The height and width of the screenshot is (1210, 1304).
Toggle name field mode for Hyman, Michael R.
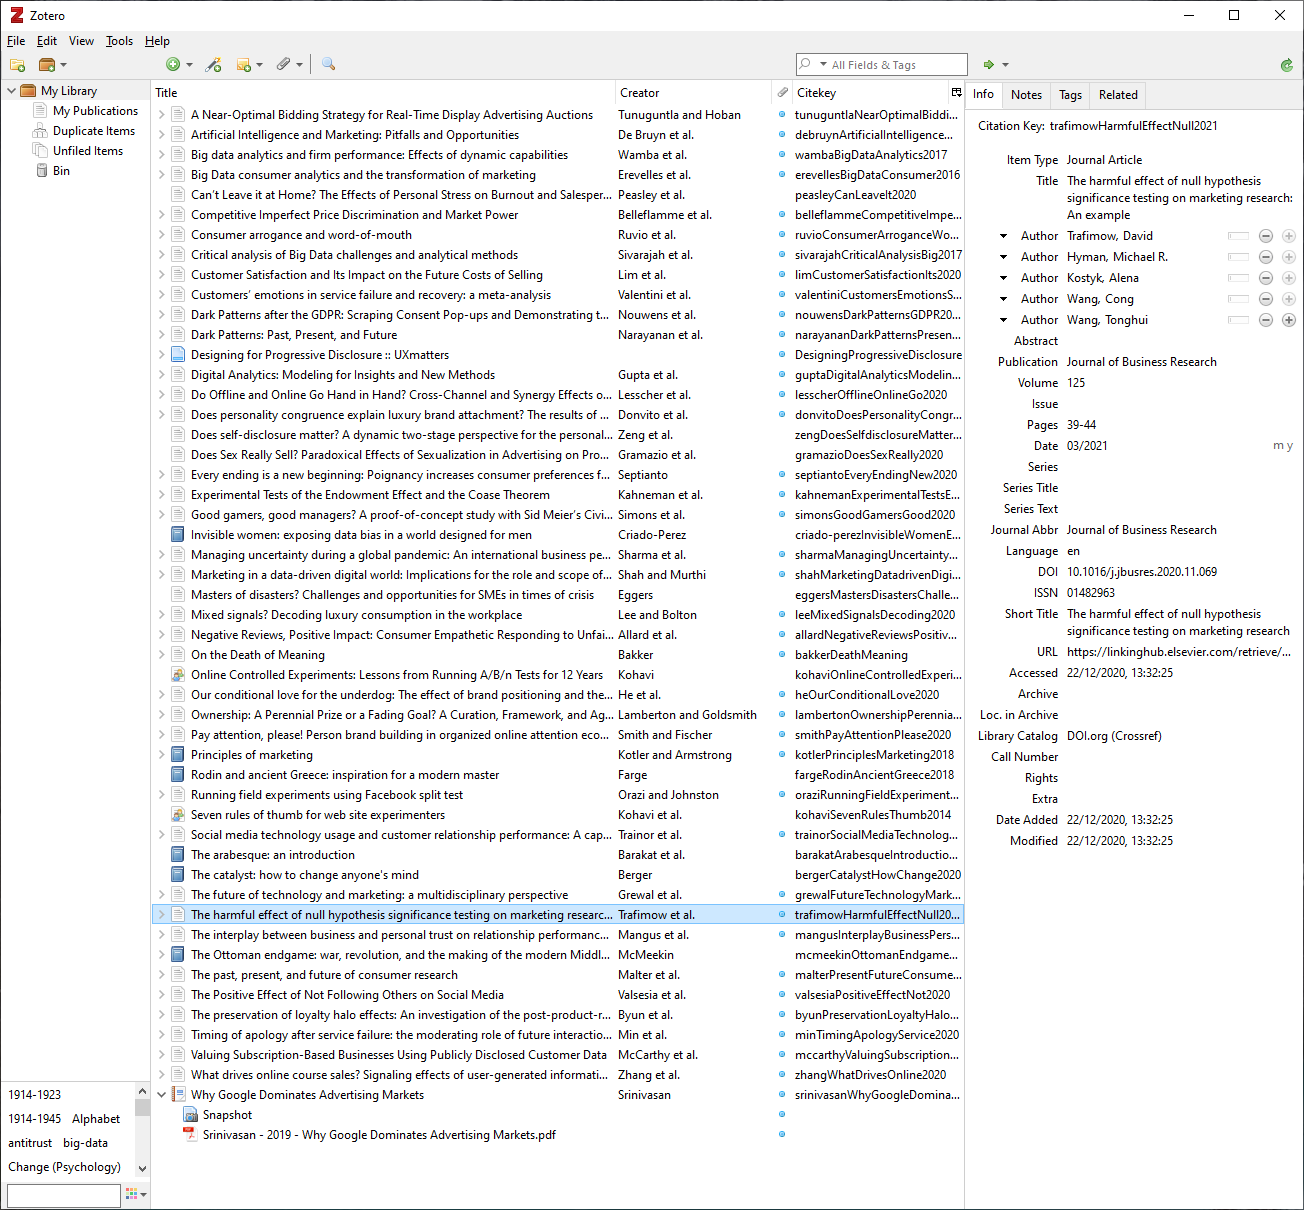1239,257
